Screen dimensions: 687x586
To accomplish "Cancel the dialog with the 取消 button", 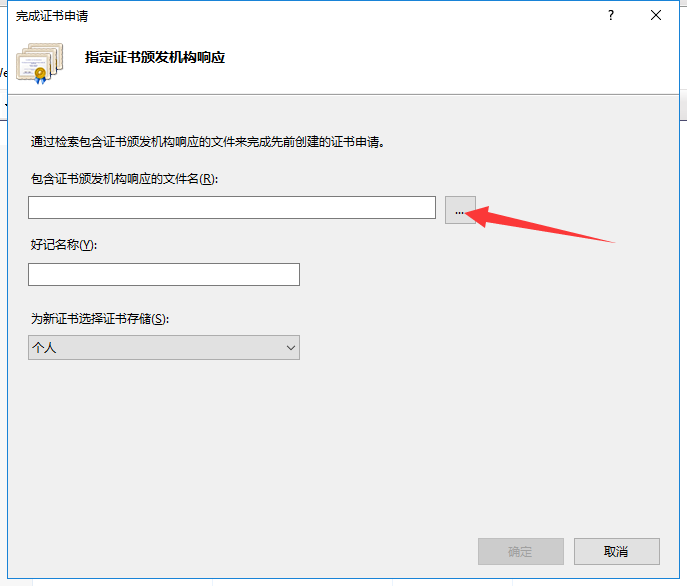I will pyautogui.click(x=616, y=551).
